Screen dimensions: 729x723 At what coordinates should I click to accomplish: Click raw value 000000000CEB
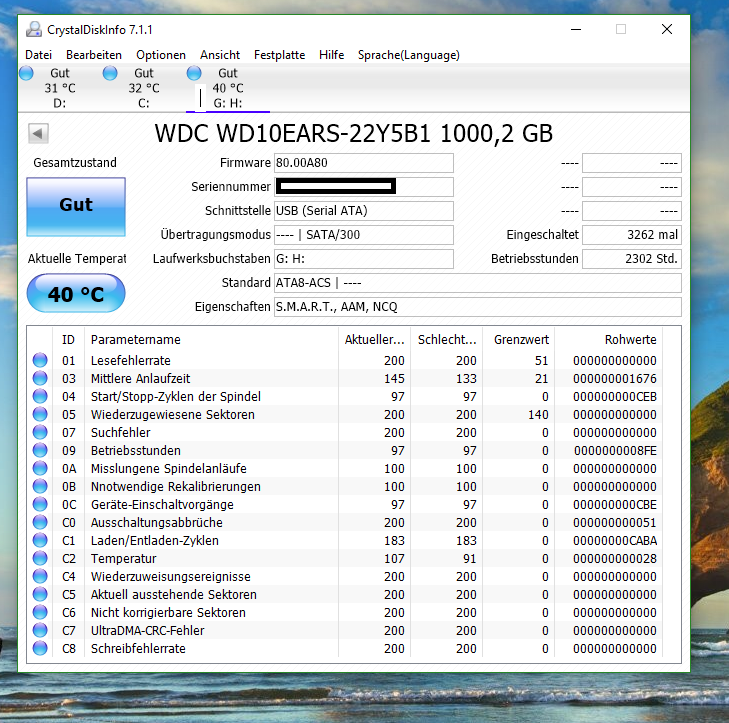tap(615, 397)
